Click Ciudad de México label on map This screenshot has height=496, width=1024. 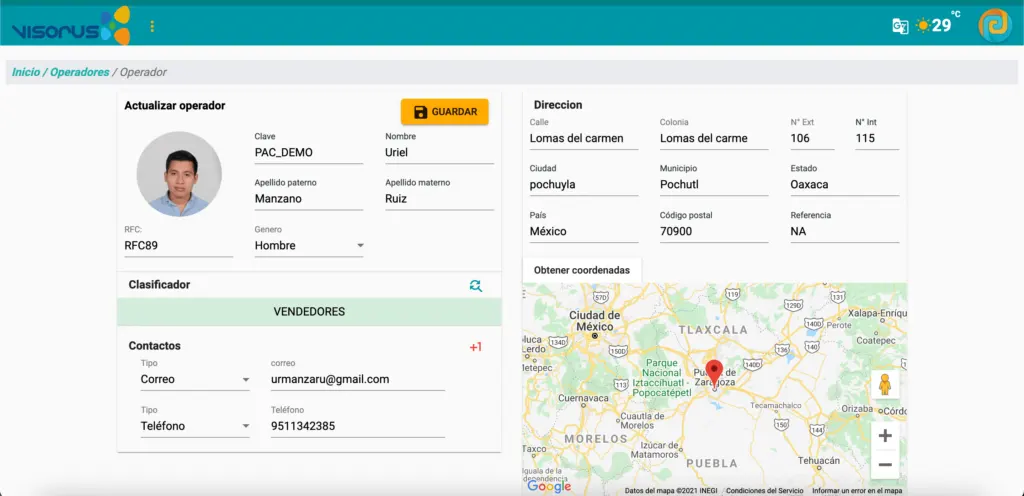pyautogui.click(x=592, y=320)
